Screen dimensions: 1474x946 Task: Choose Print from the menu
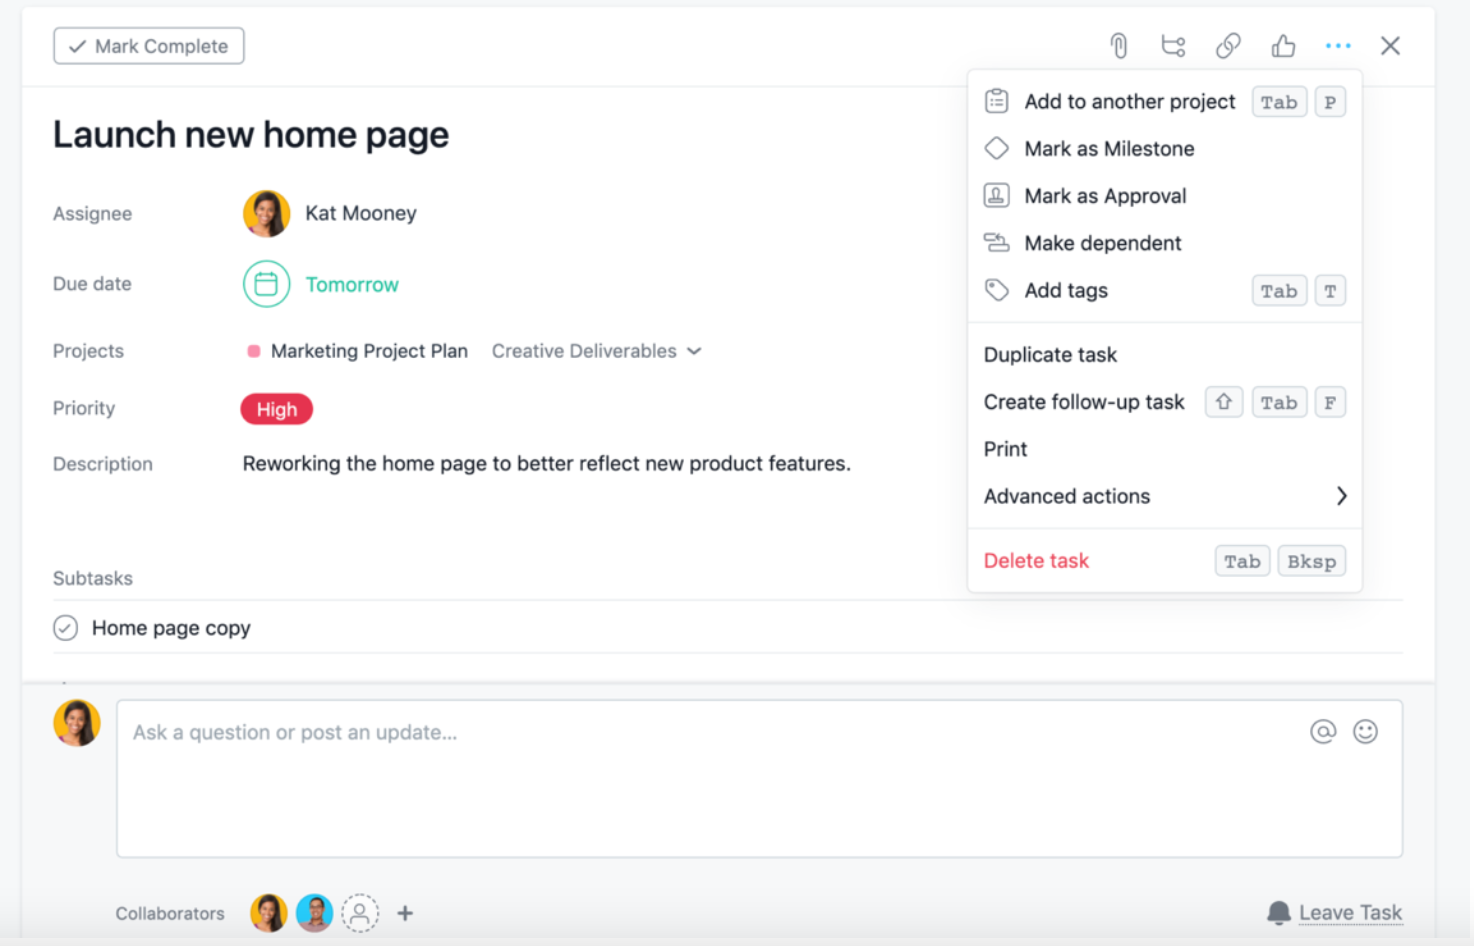click(x=1165, y=449)
